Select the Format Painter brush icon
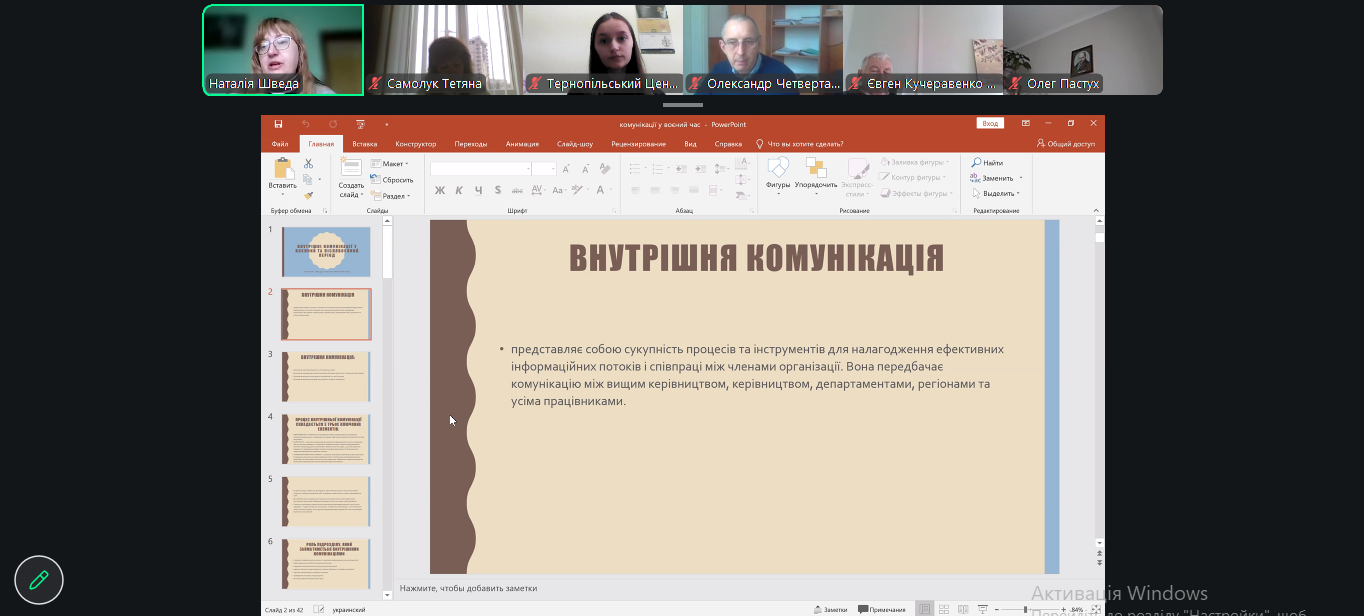 pos(309,195)
